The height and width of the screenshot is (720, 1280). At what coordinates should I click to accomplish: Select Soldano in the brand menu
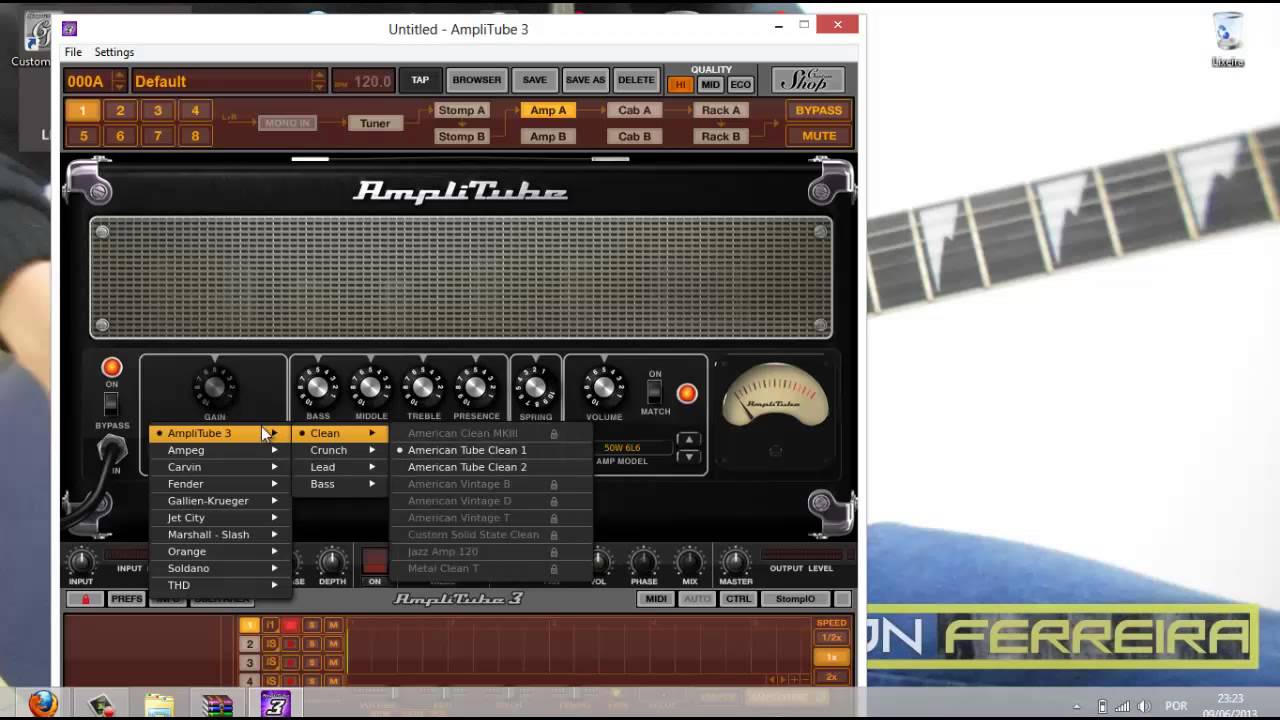tap(220, 568)
